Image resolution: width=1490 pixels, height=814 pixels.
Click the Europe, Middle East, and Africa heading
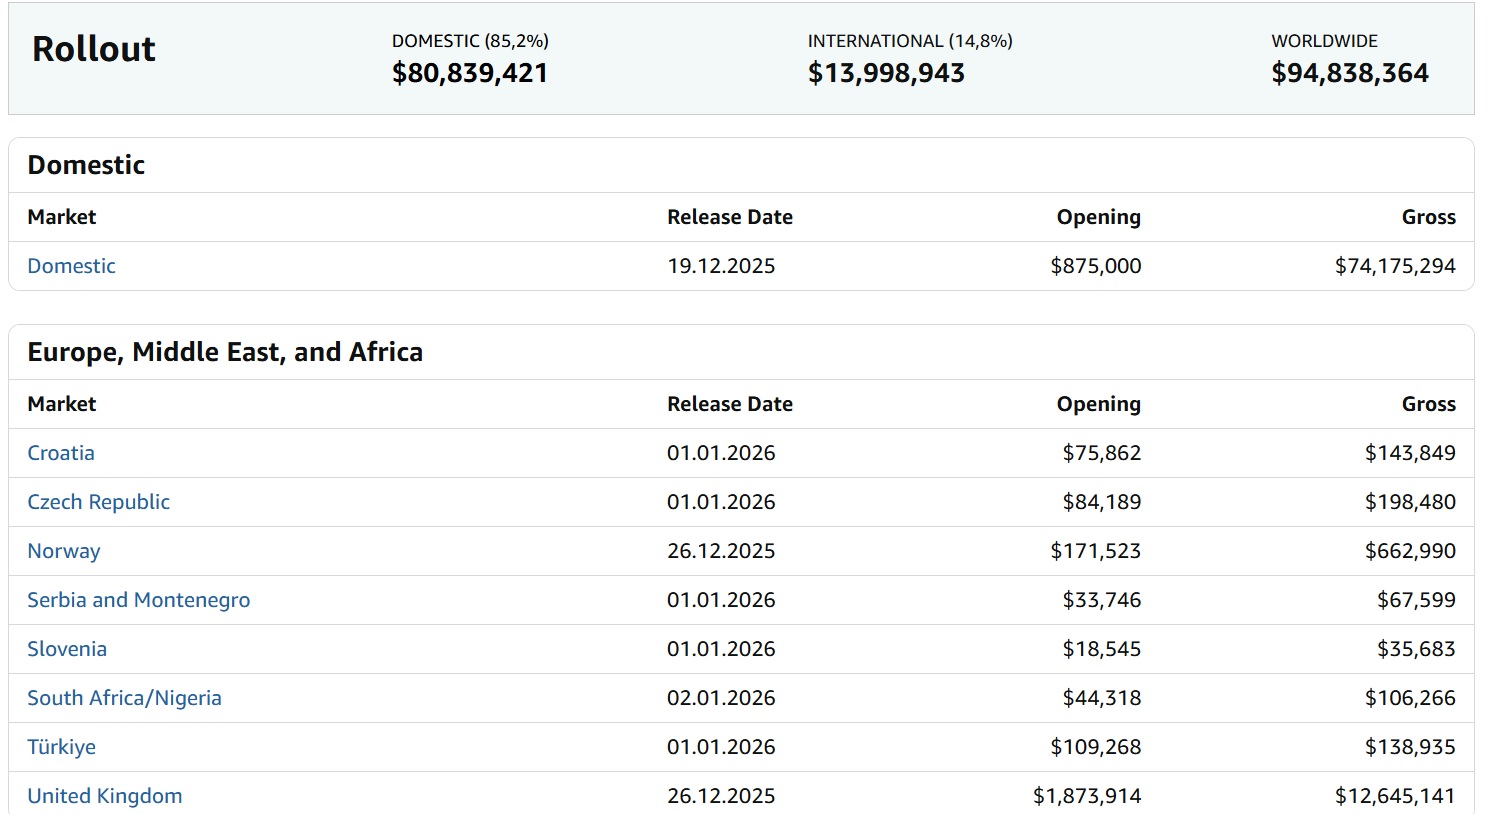[225, 352]
